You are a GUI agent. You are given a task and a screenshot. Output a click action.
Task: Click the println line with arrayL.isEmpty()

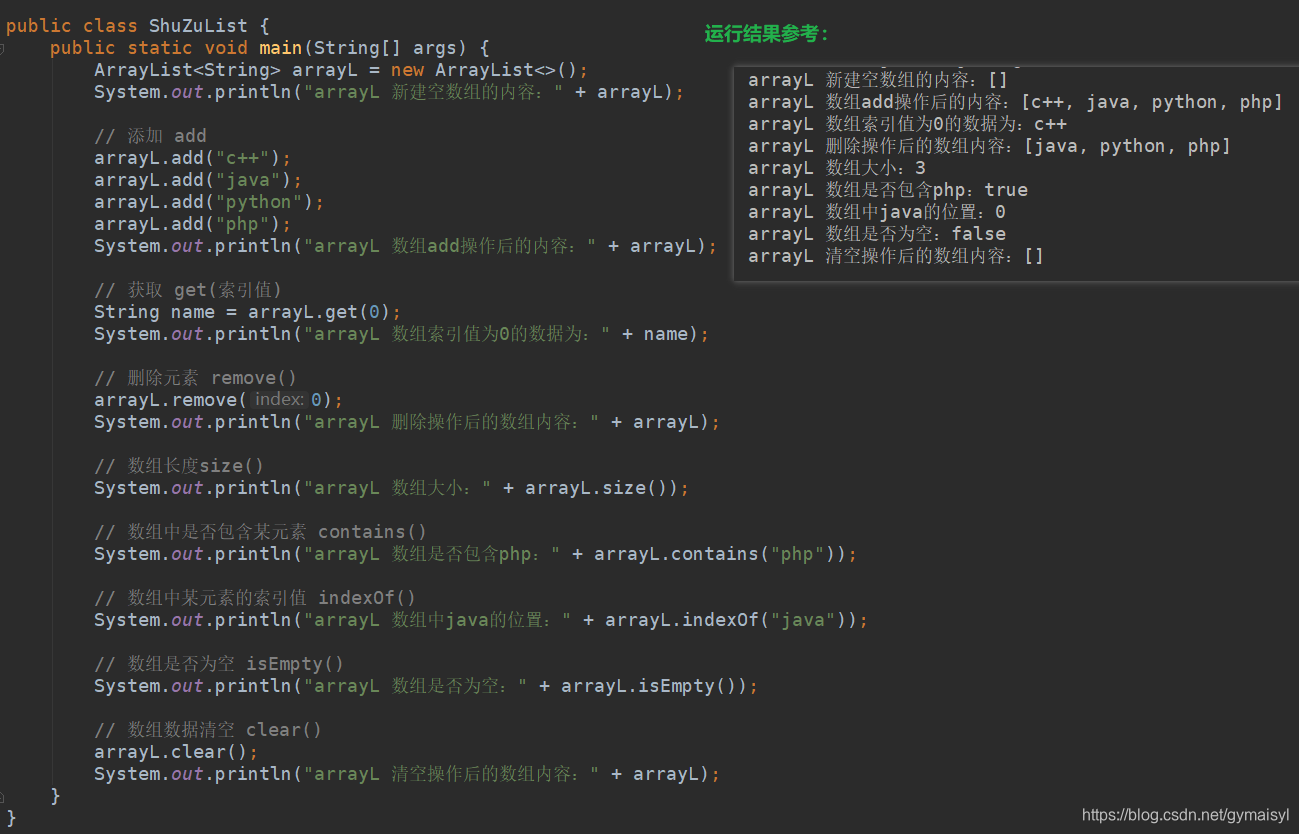point(426,686)
